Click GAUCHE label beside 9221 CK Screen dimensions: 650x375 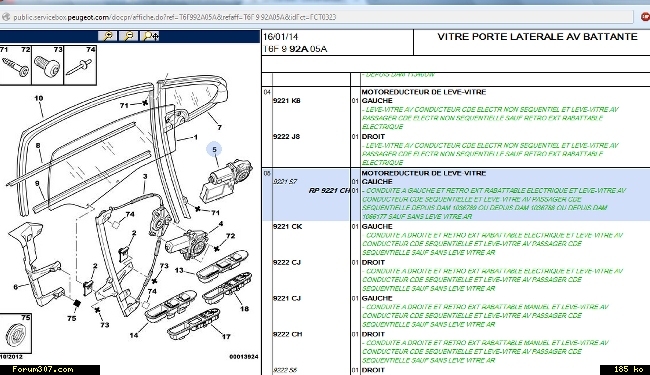tap(377, 227)
